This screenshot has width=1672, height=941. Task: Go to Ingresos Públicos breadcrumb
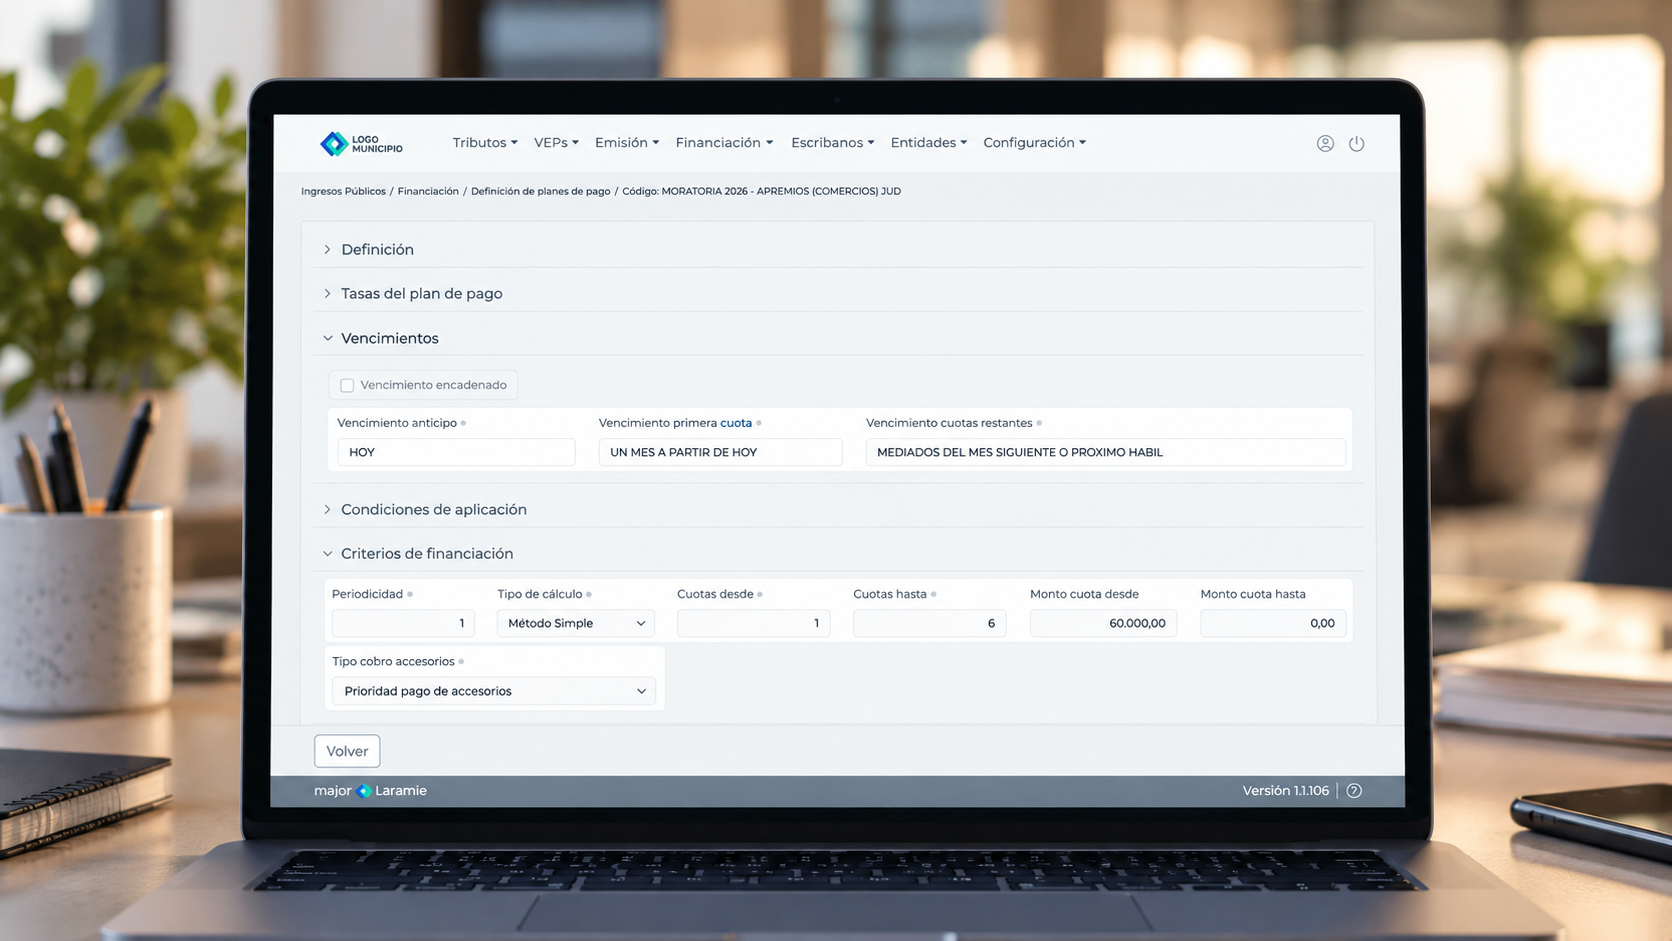(343, 191)
